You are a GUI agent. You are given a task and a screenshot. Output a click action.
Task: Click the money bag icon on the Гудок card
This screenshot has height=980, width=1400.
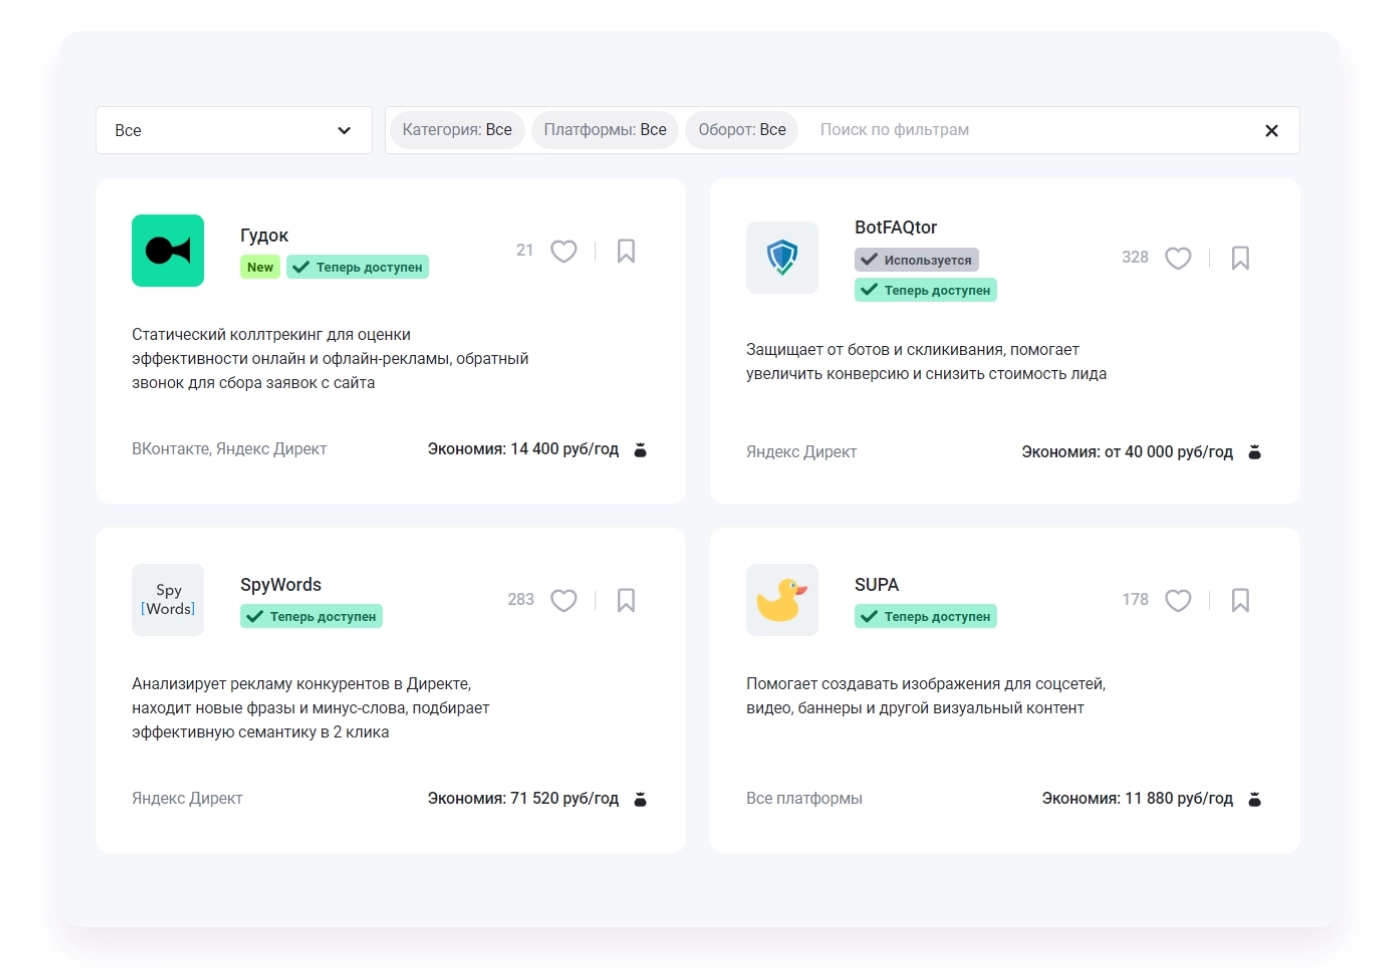coord(640,450)
